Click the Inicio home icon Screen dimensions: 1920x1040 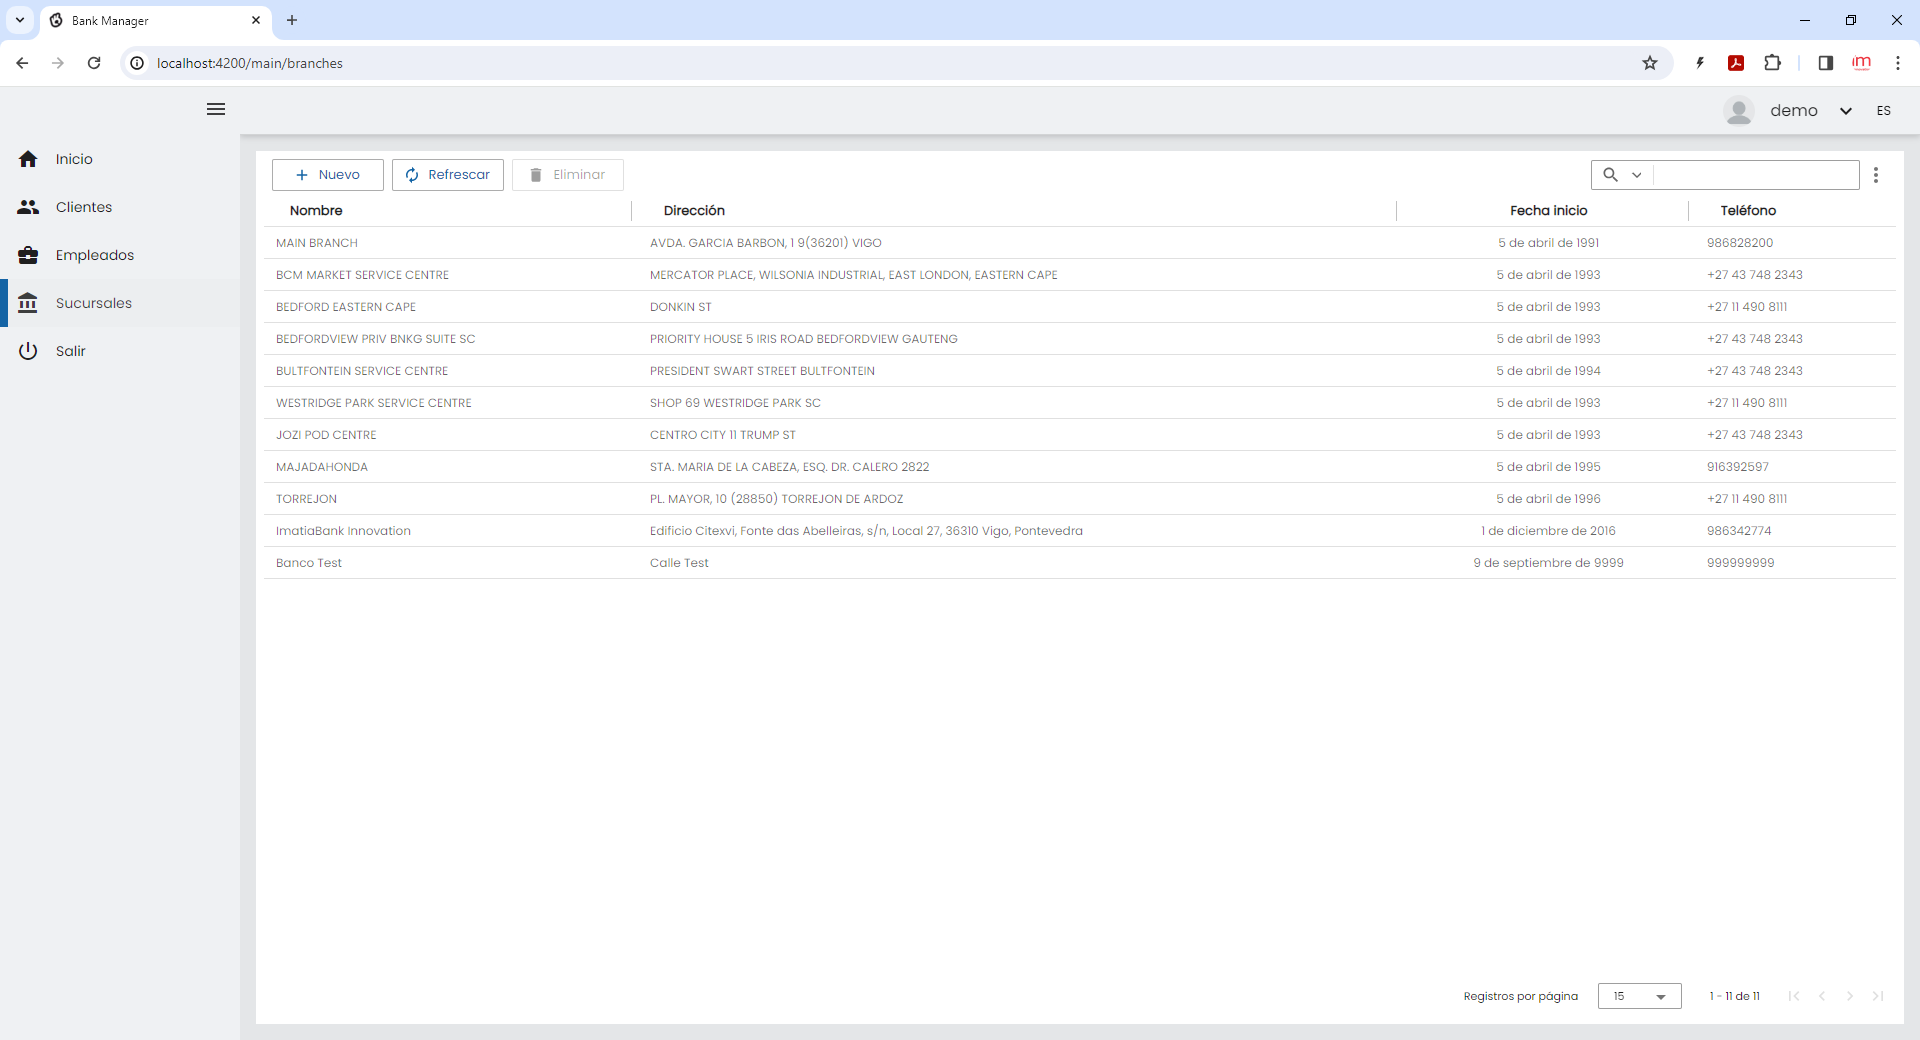[x=28, y=159]
